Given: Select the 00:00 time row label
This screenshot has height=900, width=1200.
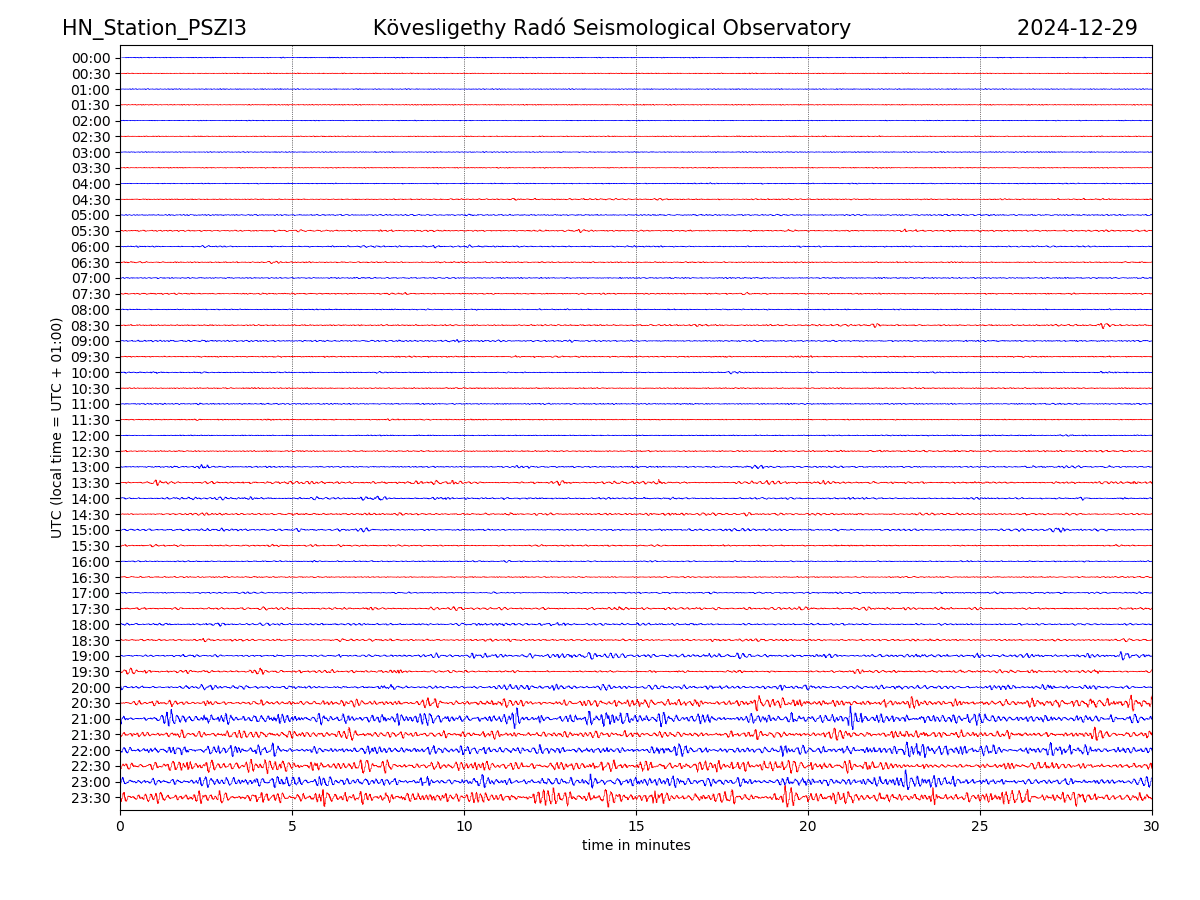Looking at the screenshot, I should pyautogui.click(x=91, y=58).
